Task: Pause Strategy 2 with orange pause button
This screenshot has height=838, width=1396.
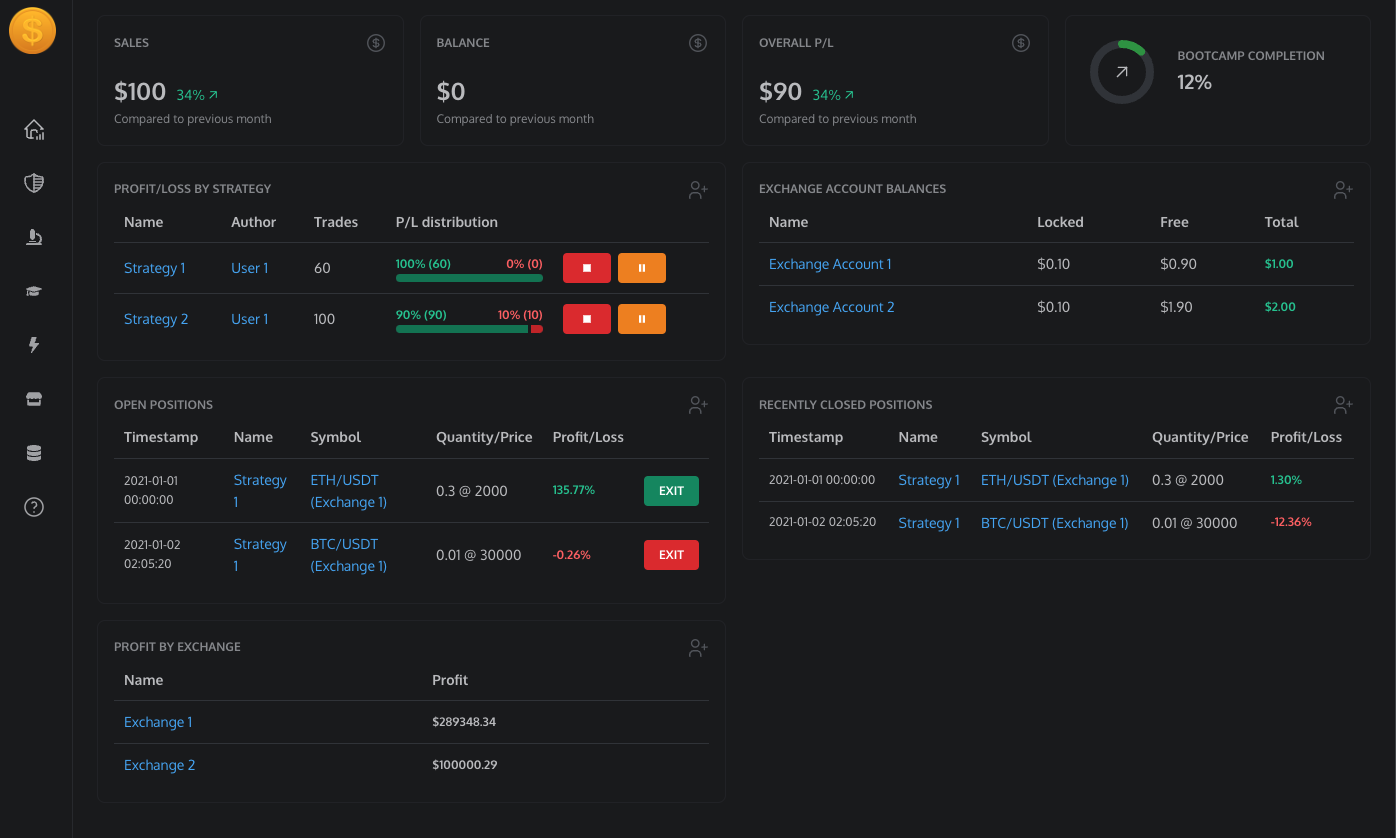Action: pos(642,319)
